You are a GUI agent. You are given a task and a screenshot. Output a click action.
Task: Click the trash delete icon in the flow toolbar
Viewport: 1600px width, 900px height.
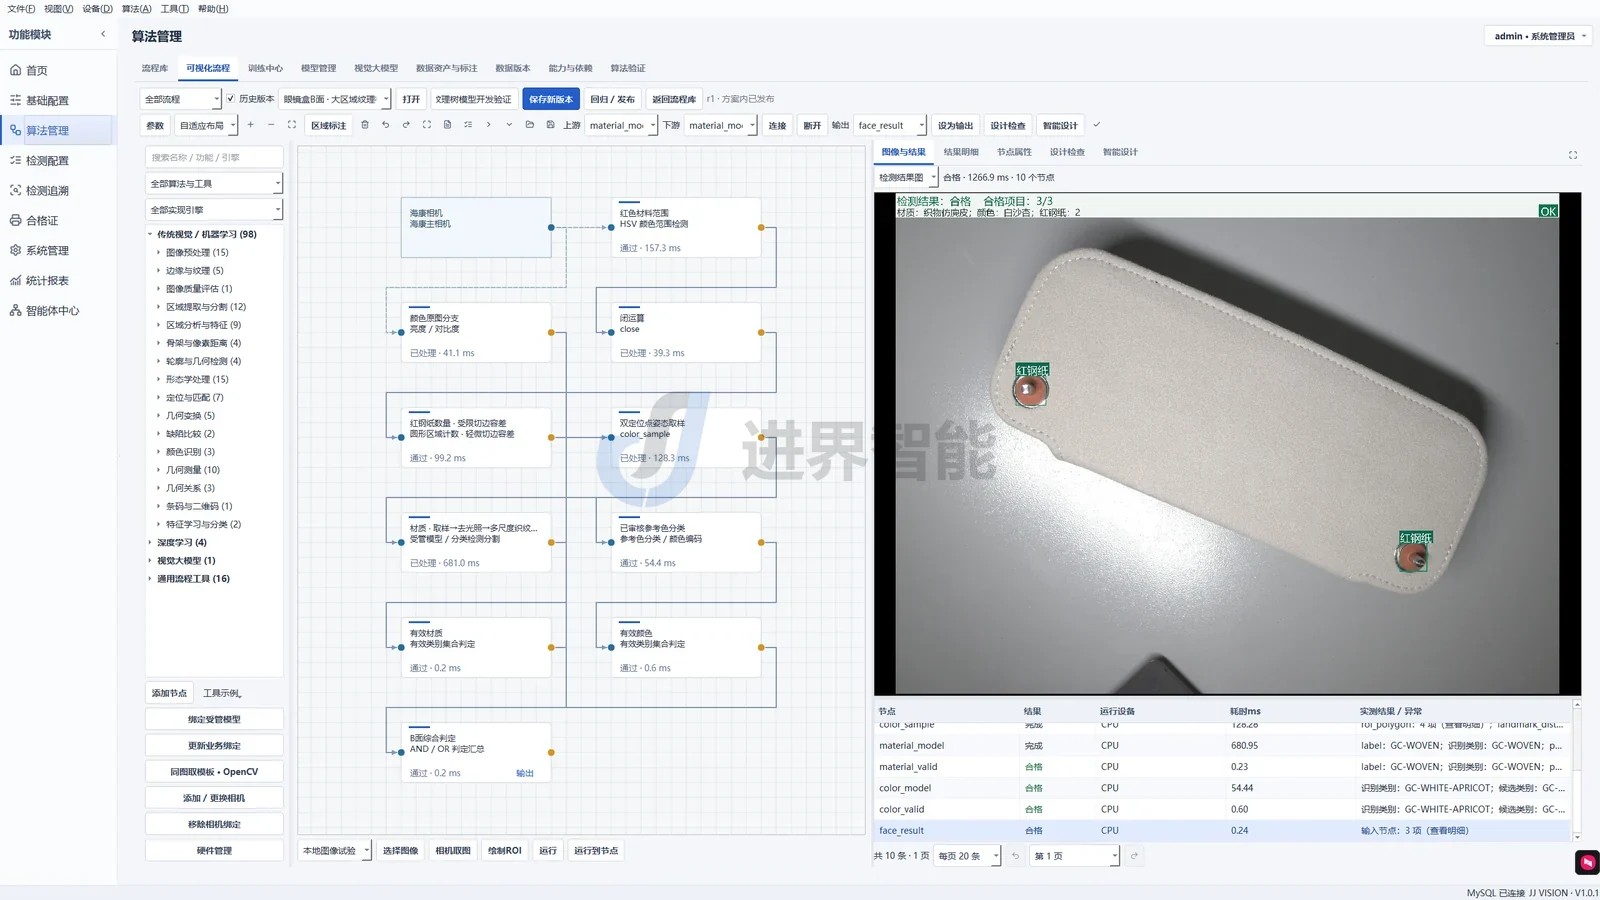click(x=365, y=125)
